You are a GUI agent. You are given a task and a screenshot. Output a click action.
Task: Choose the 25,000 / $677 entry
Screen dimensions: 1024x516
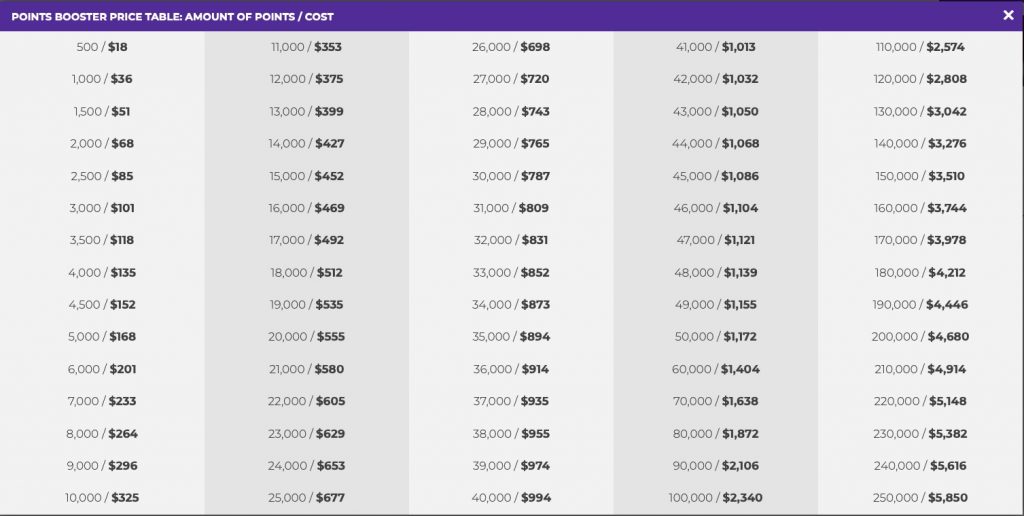[306, 498]
